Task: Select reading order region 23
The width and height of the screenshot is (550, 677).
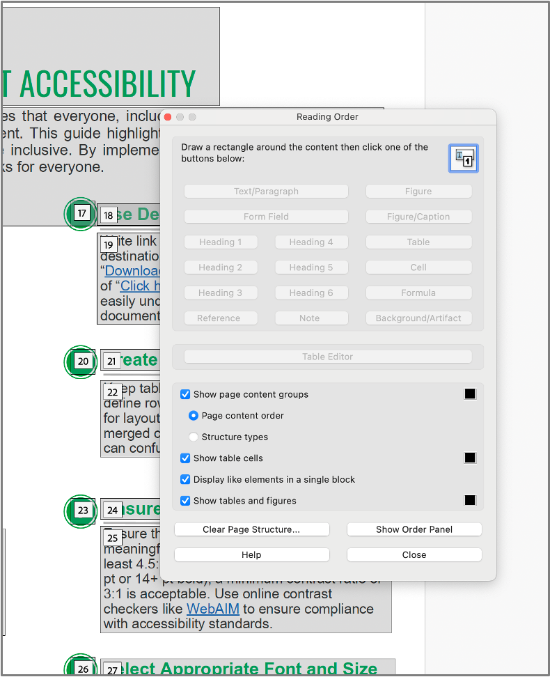Action: (x=83, y=510)
